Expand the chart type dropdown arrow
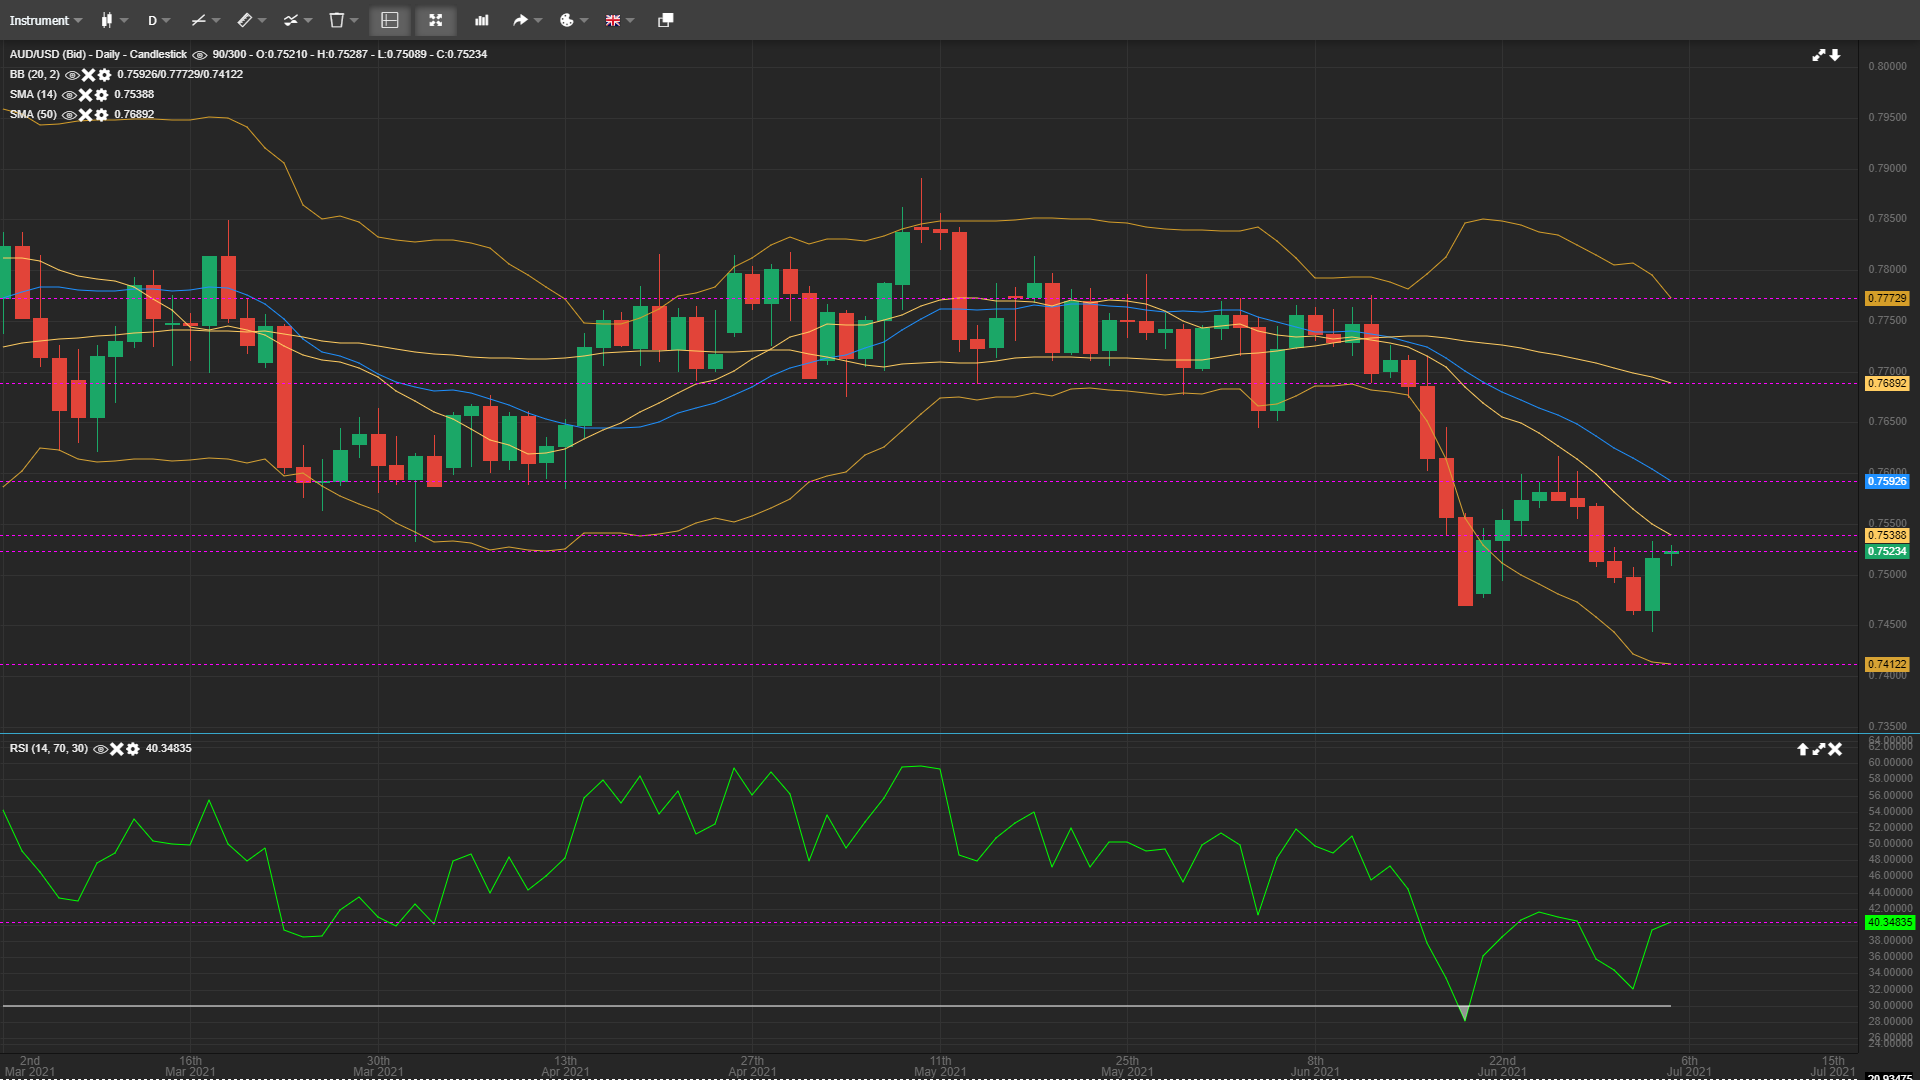 [125, 20]
